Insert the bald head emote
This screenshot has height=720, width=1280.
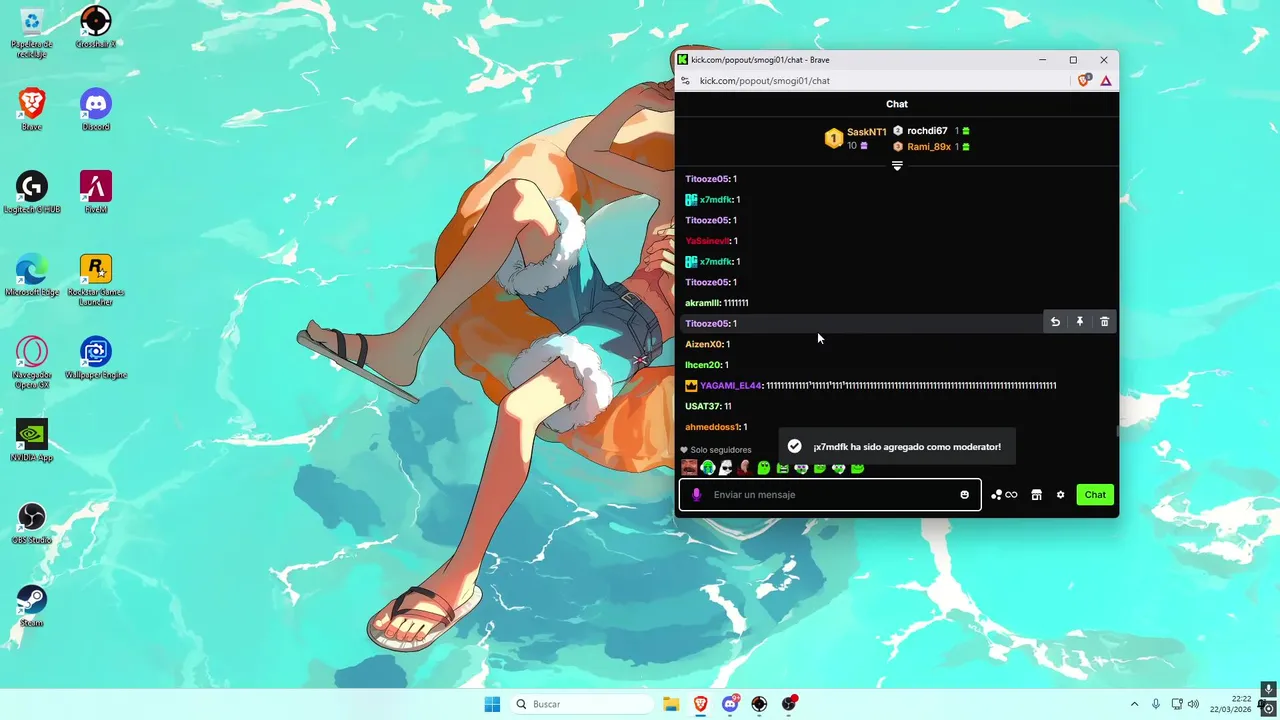tap(745, 468)
